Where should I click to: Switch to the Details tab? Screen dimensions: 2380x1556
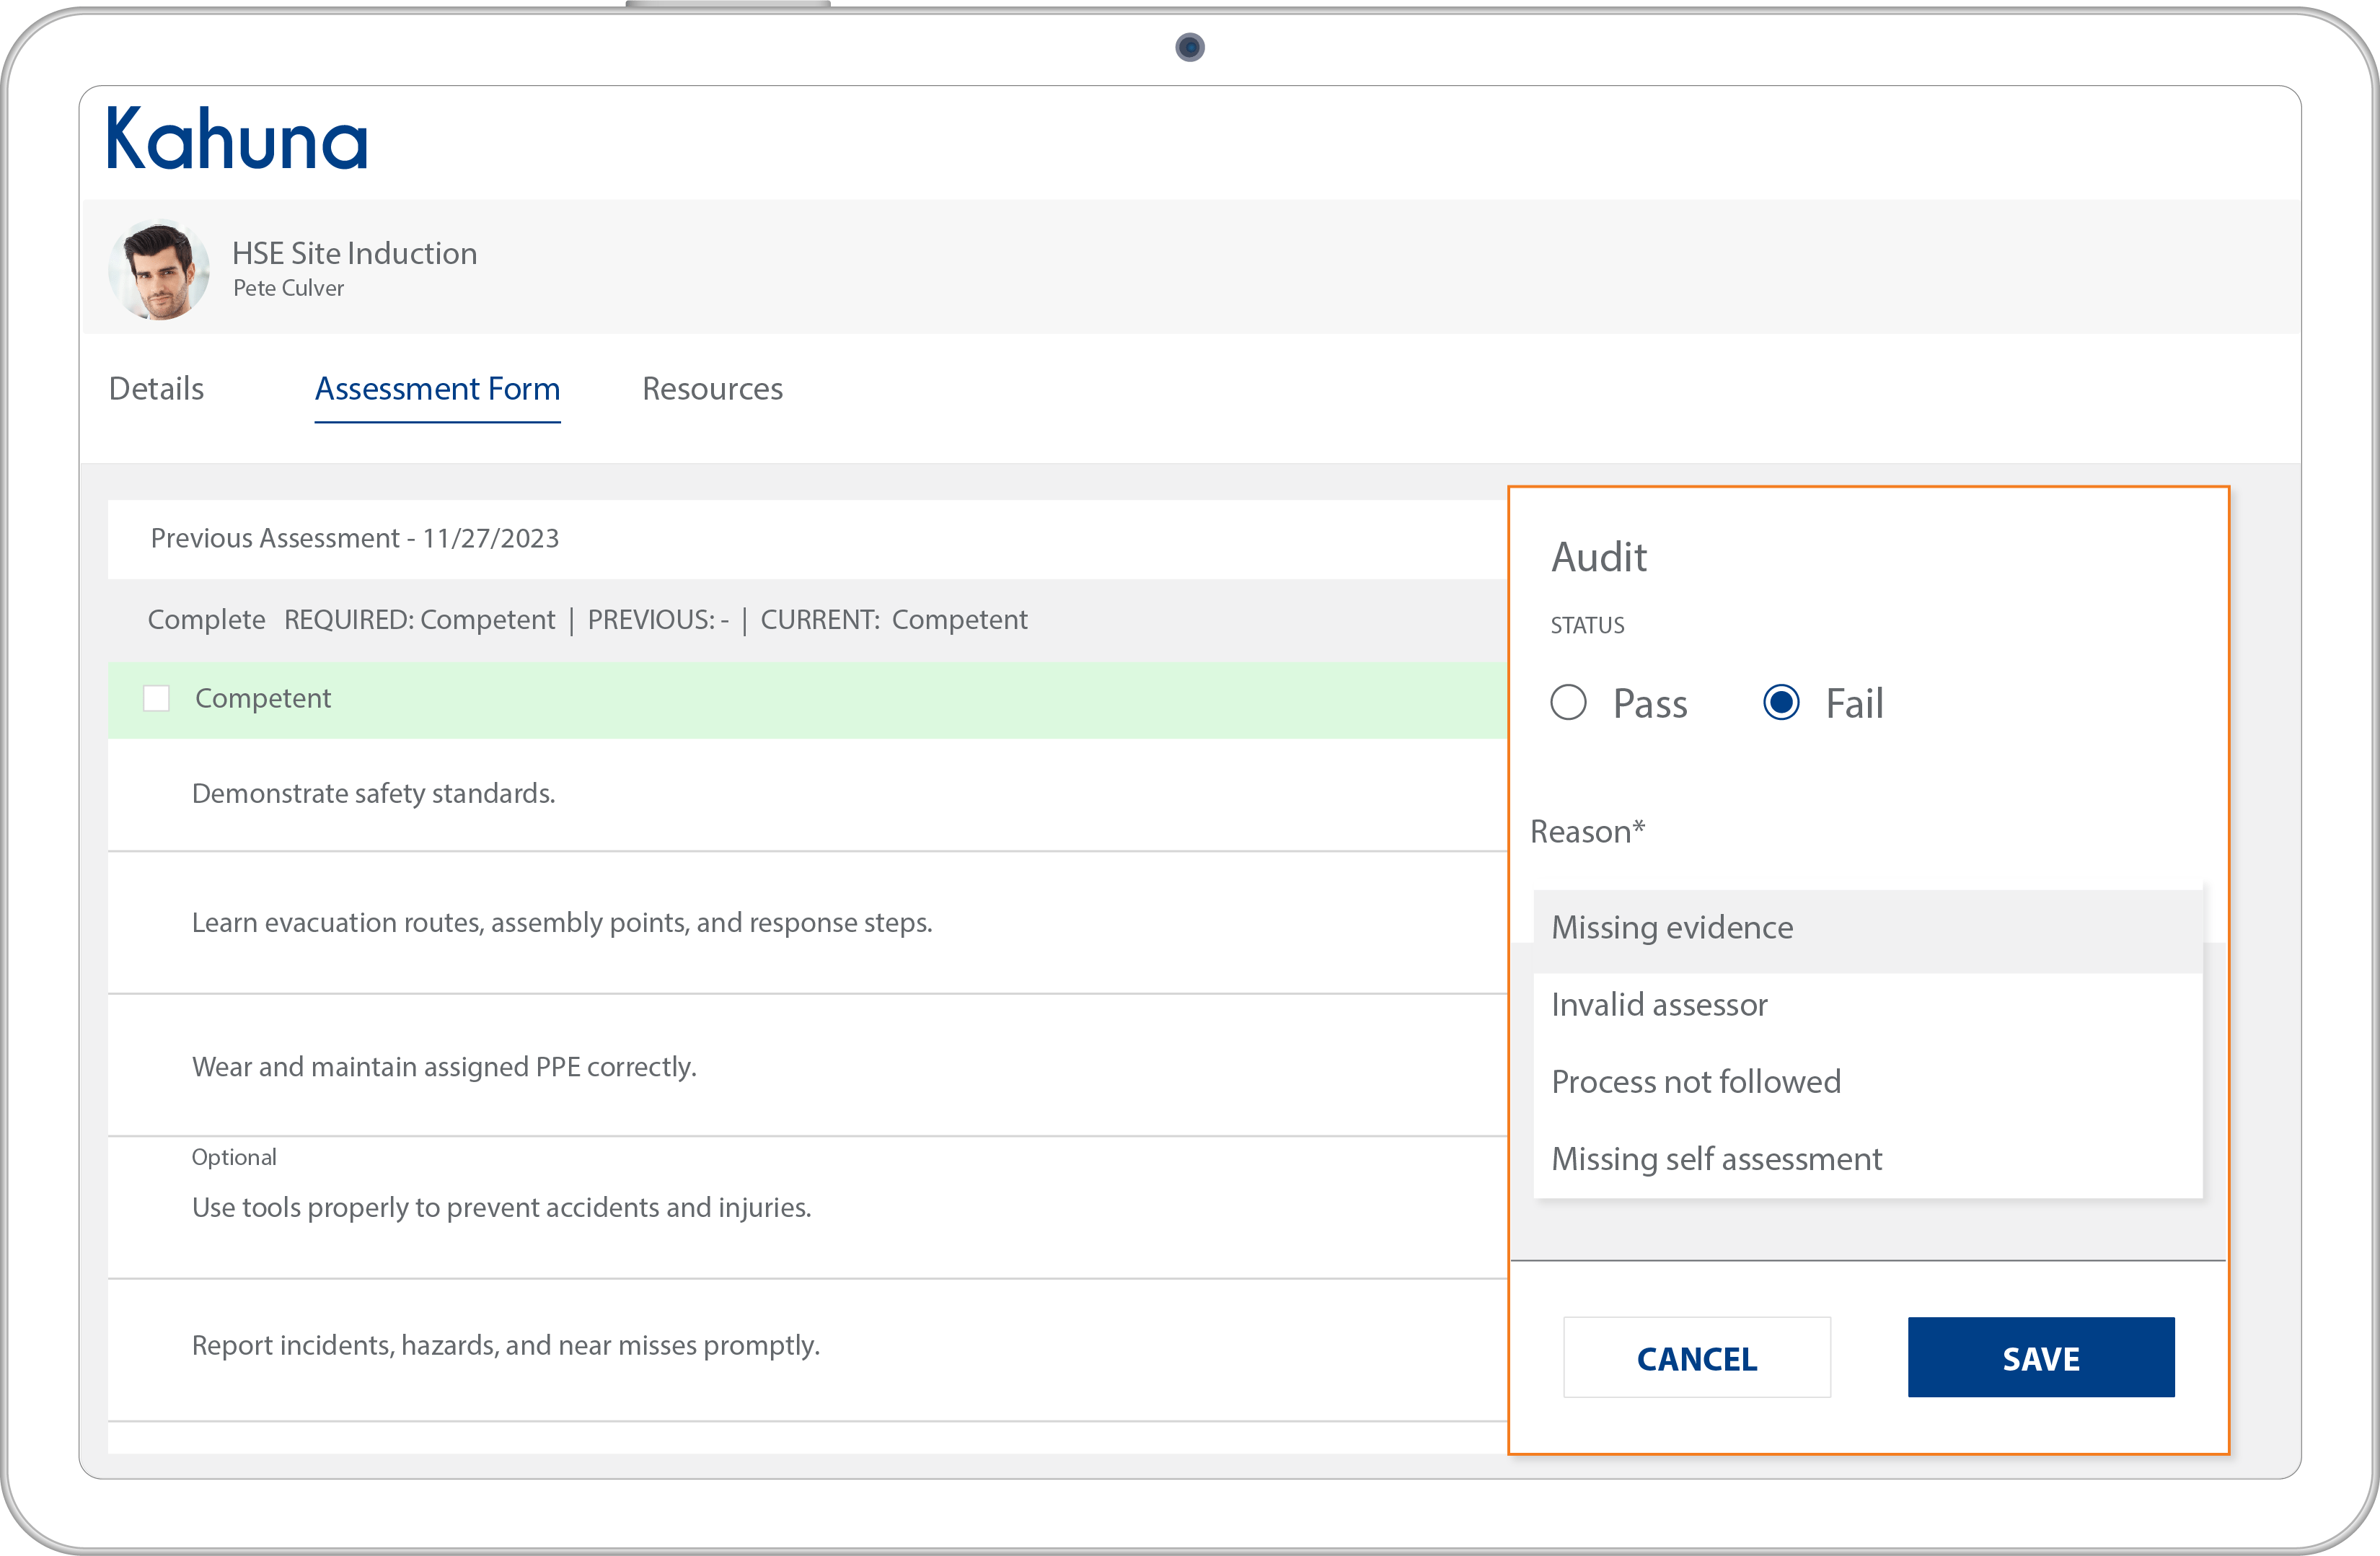point(156,388)
